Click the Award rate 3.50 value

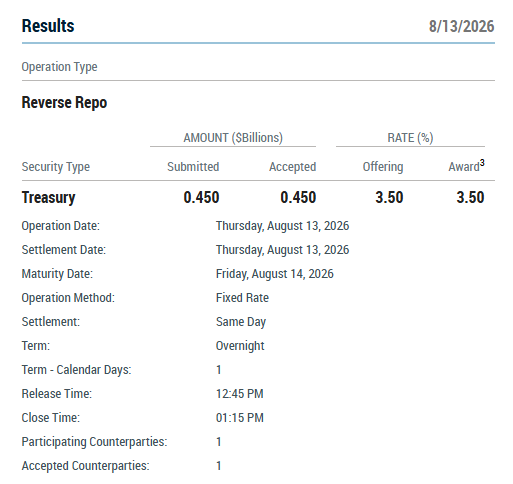(470, 197)
